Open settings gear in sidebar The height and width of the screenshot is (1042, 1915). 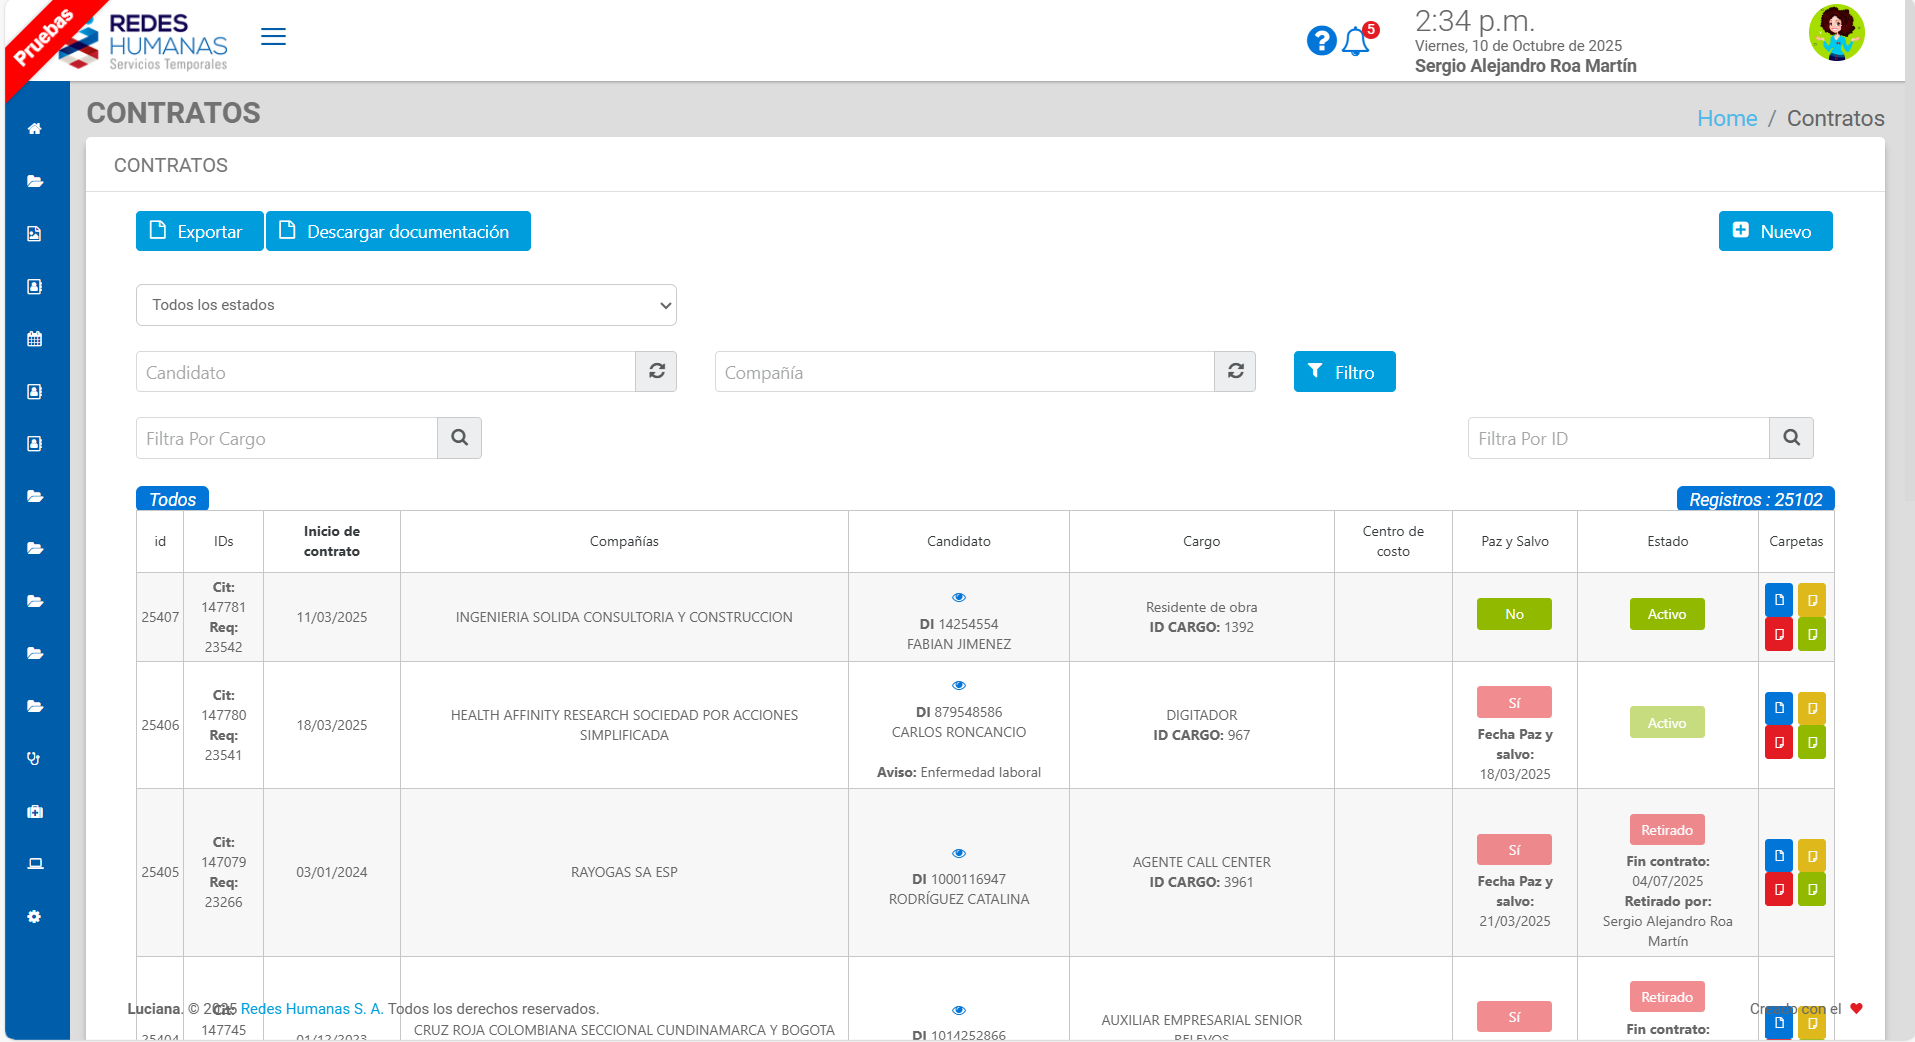[x=35, y=917]
